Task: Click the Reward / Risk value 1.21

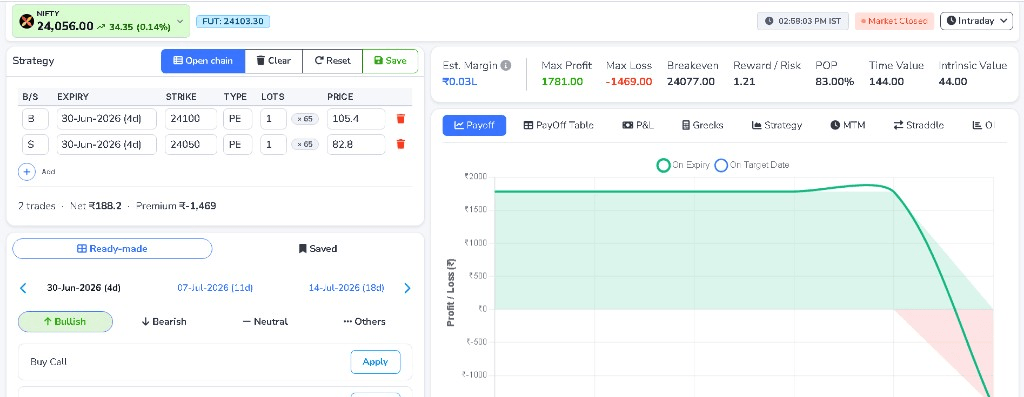Action: tap(744, 82)
